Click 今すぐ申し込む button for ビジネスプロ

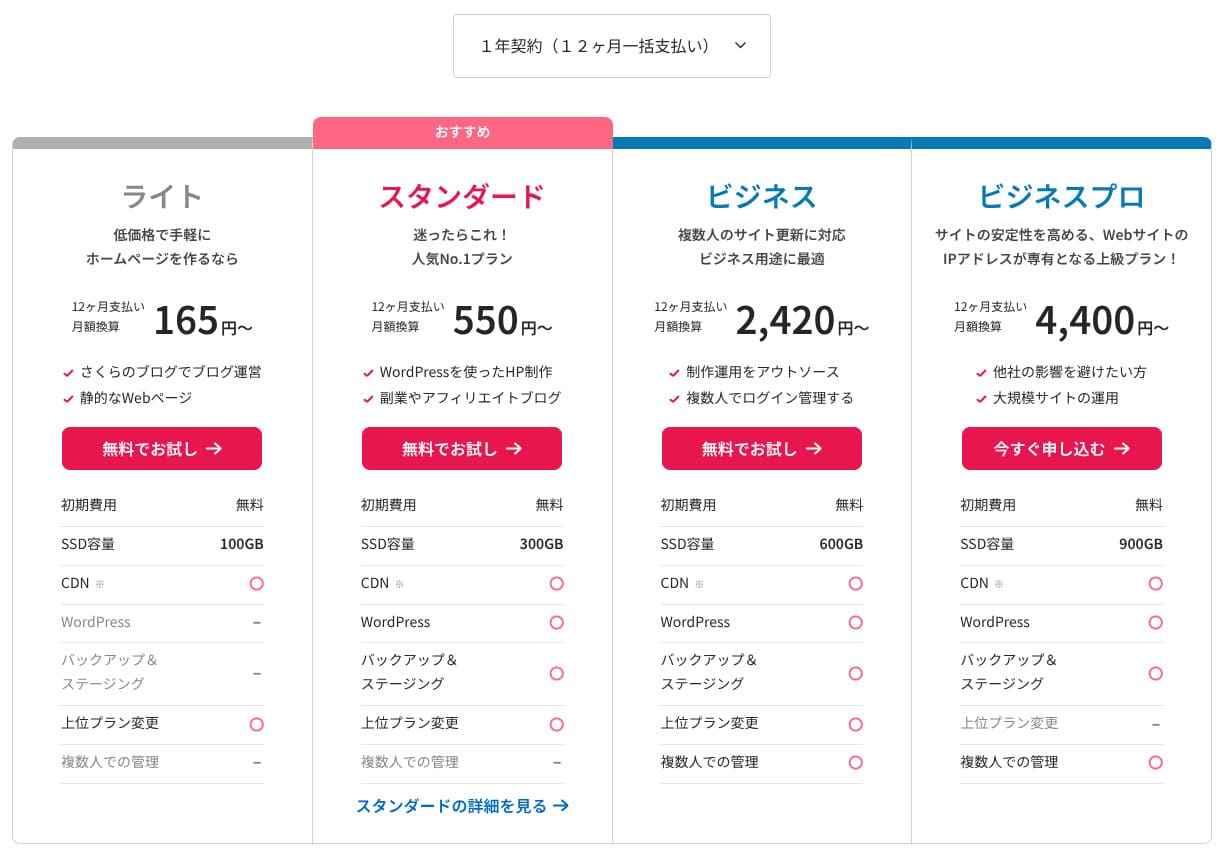(1062, 449)
